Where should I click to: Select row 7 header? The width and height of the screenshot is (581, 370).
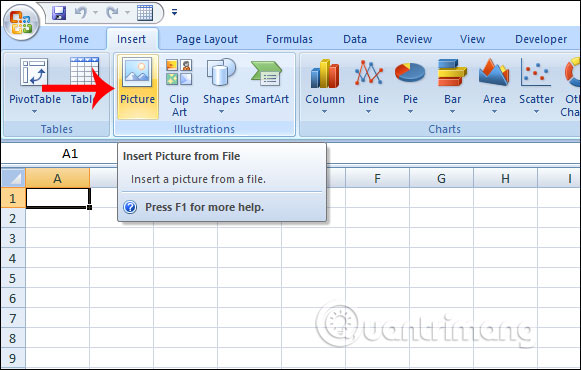coord(13,318)
